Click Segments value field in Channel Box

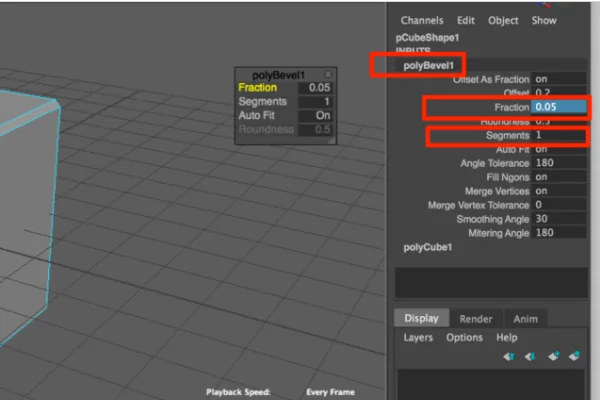point(558,135)
